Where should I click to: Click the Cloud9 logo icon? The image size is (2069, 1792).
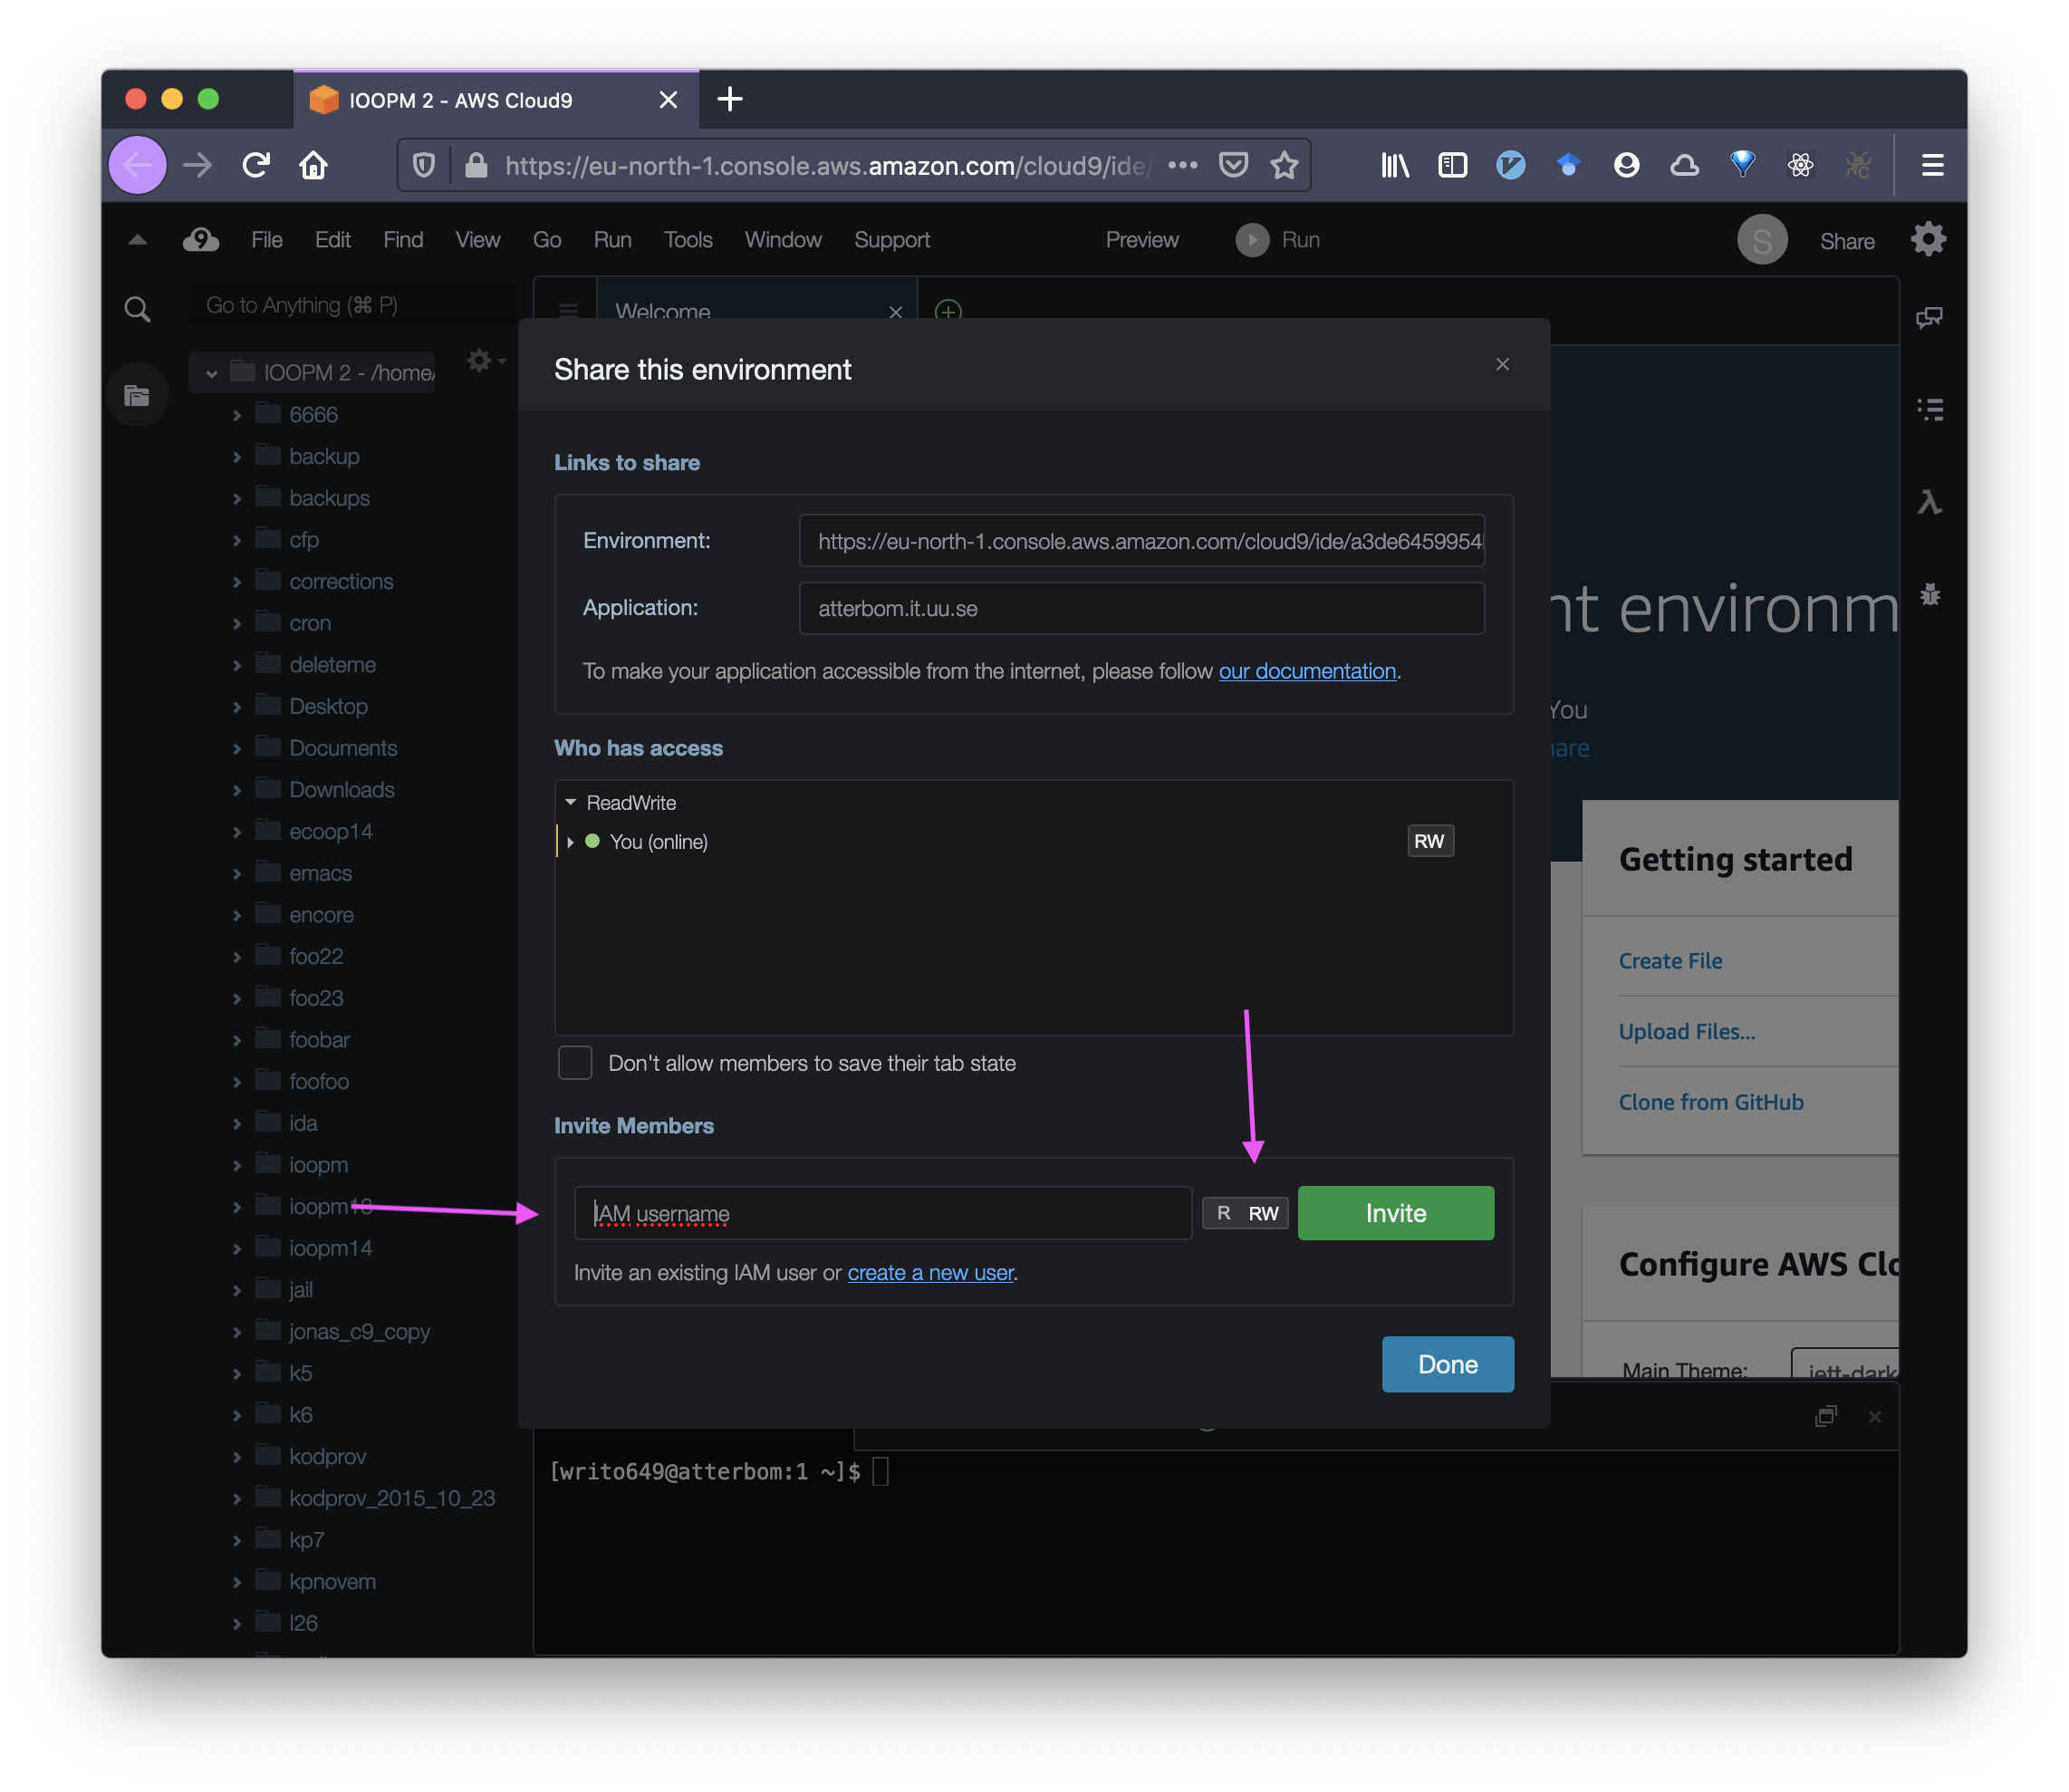click(201, 240)
